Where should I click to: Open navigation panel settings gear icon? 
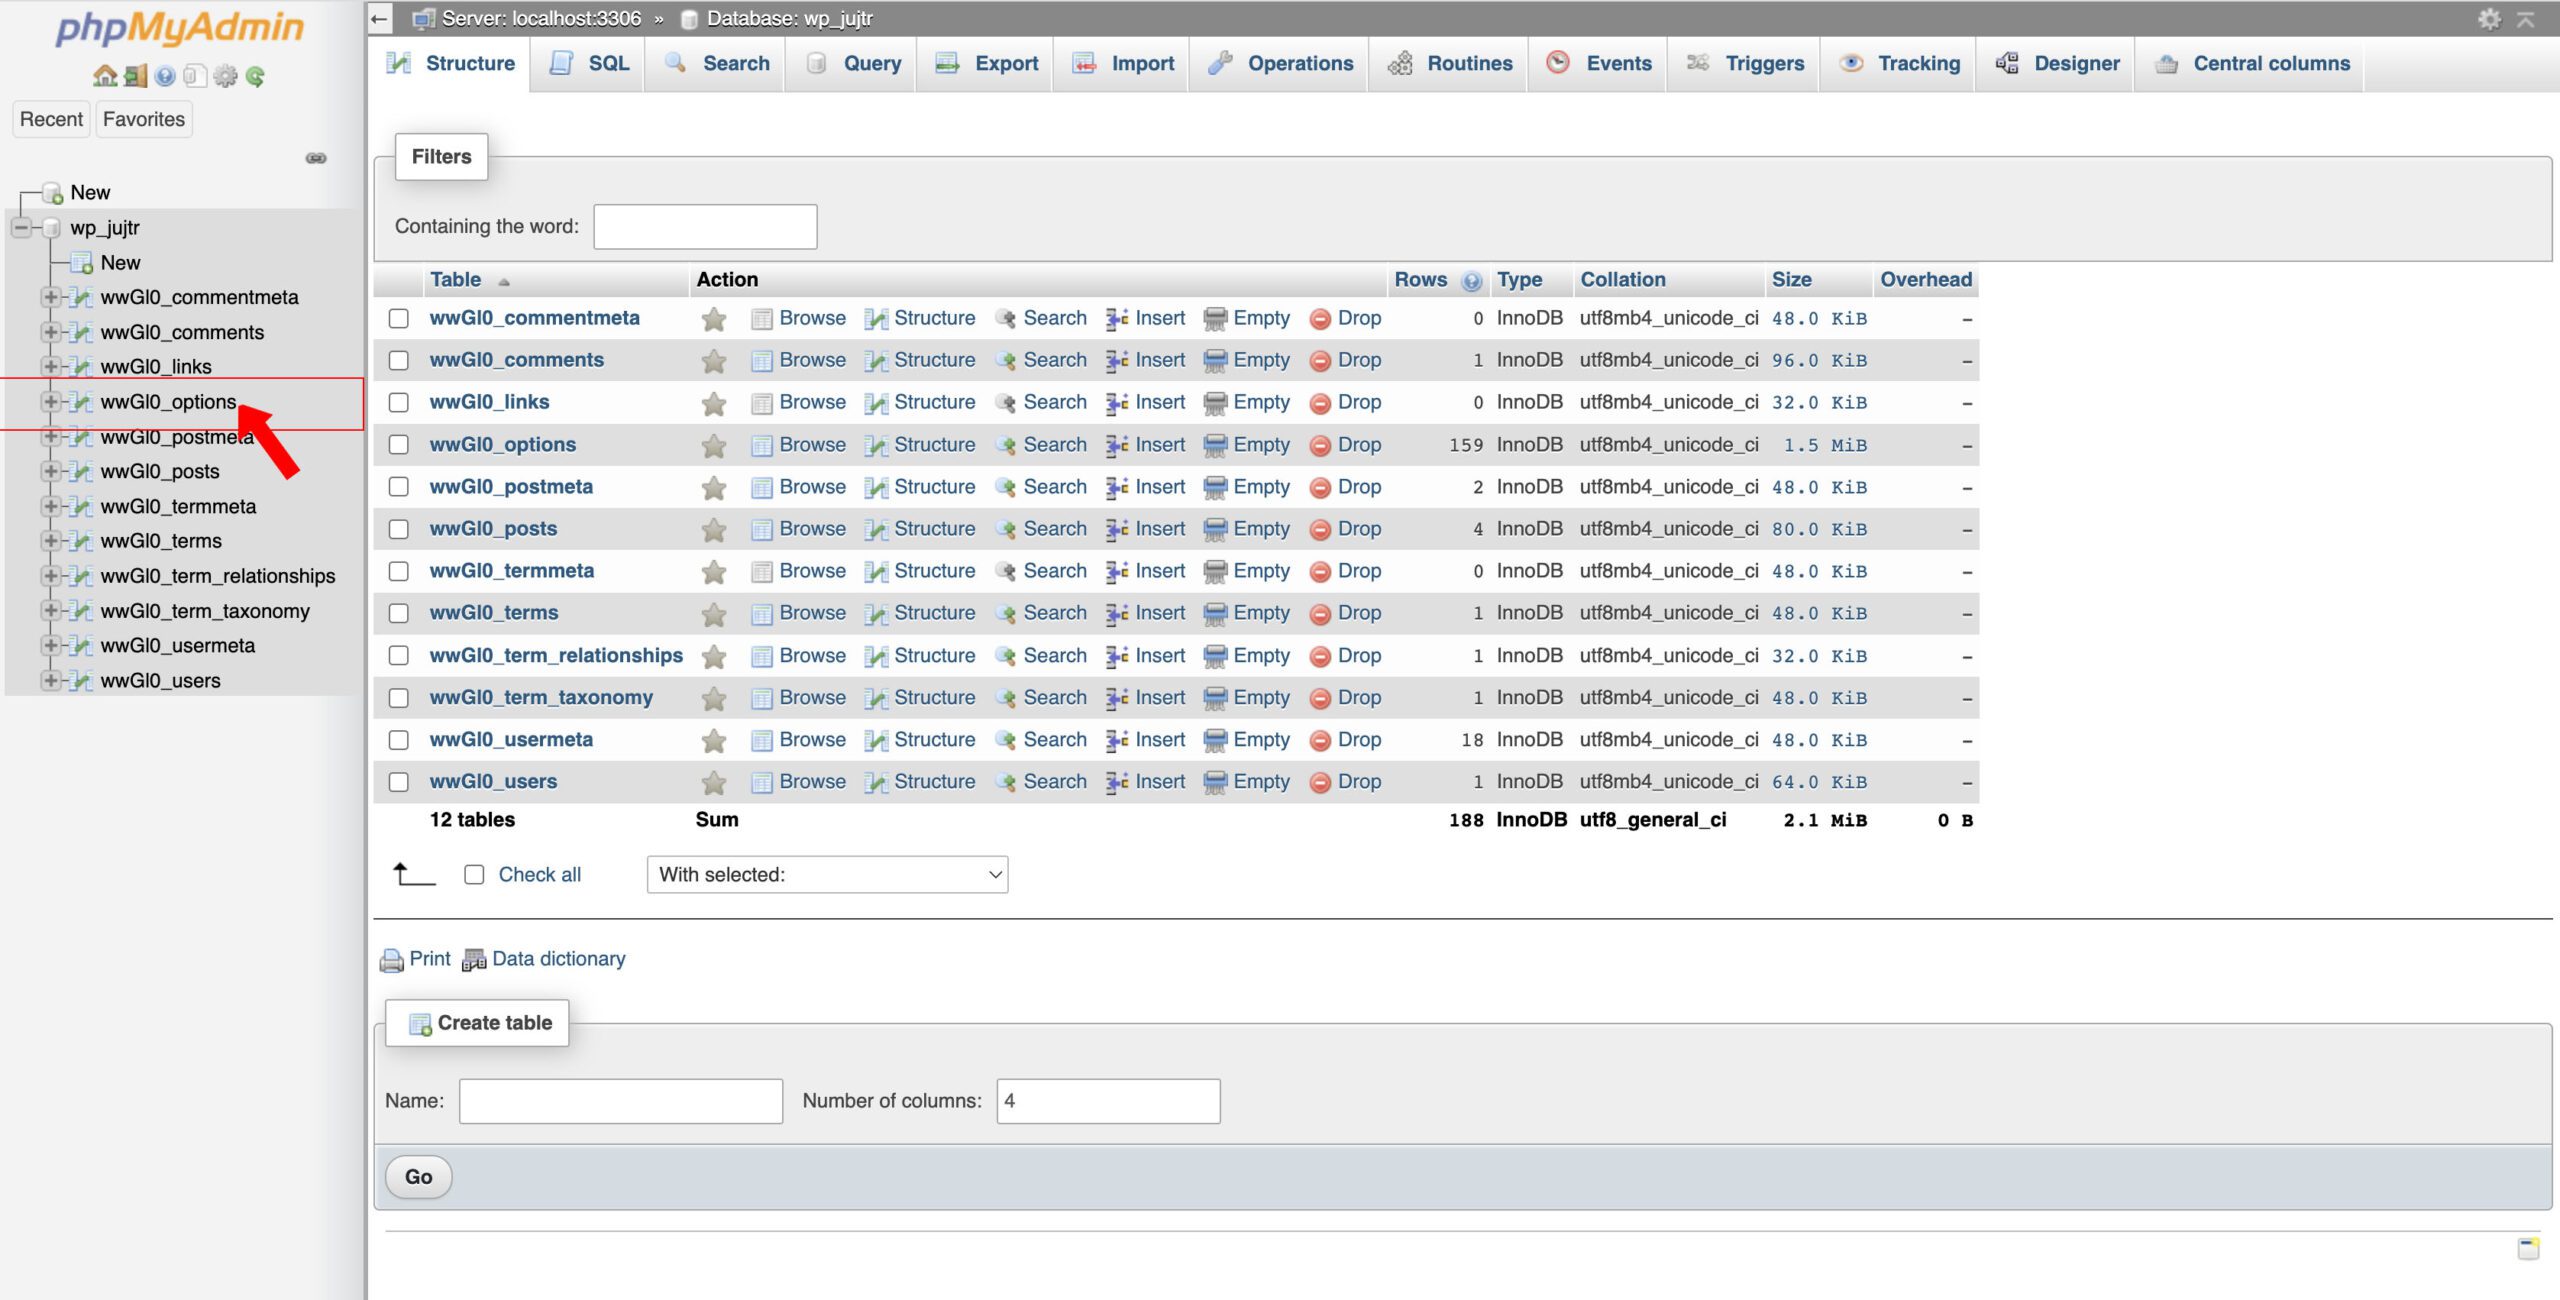point(226,76)
